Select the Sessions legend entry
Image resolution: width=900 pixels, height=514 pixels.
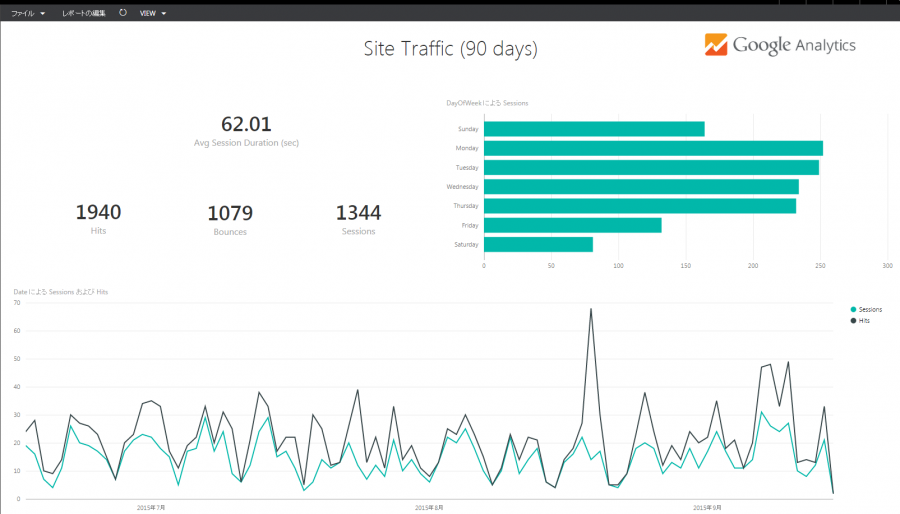pyautogui.click(x=866, y=310)
